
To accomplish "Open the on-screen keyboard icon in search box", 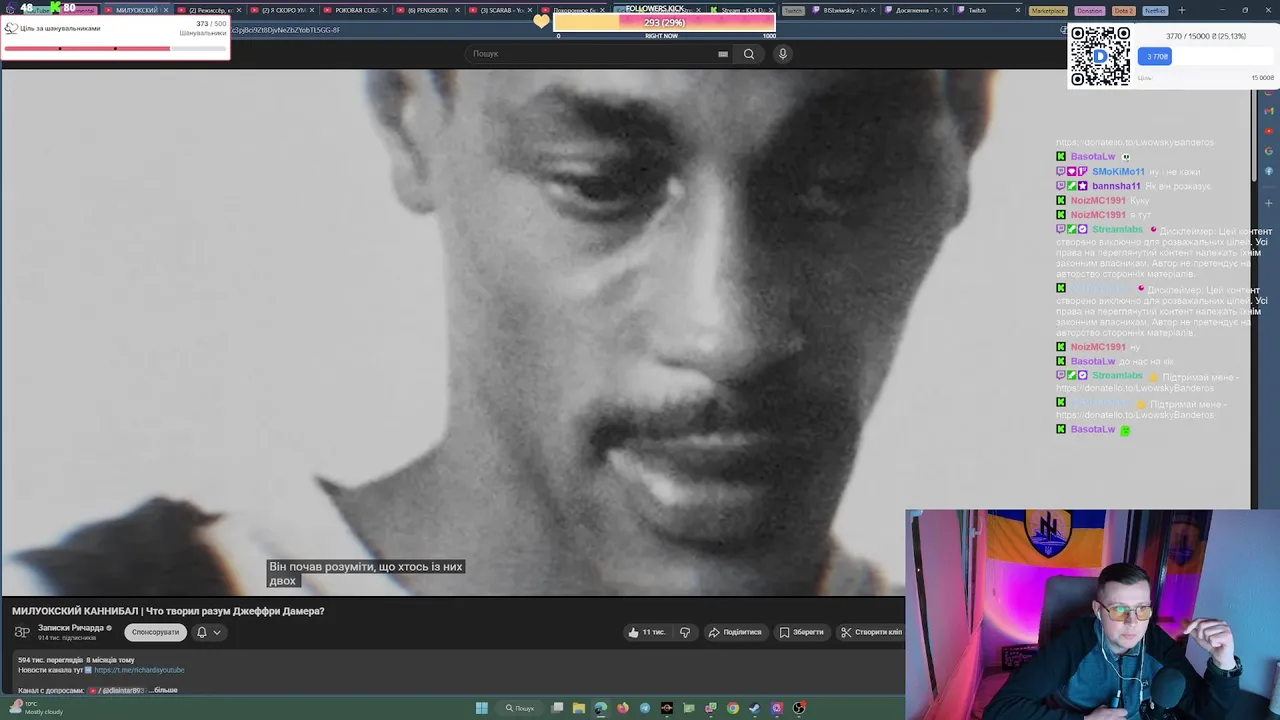I will [723, 54].
